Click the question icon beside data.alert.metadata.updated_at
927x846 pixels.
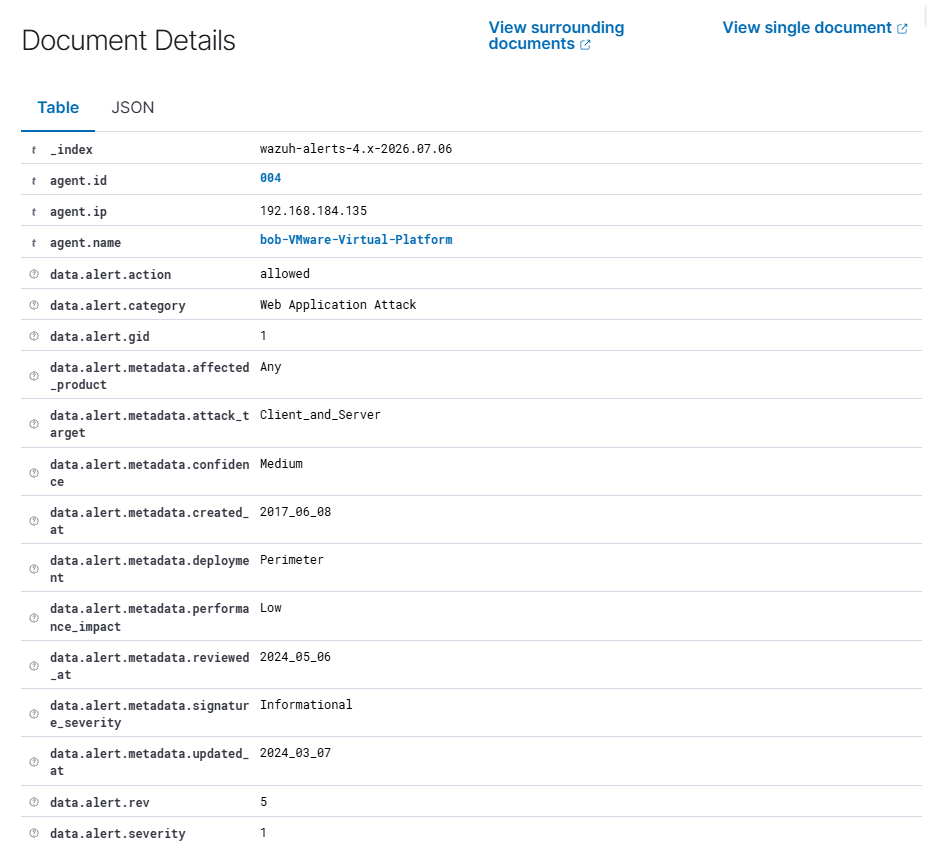(34, 762)
